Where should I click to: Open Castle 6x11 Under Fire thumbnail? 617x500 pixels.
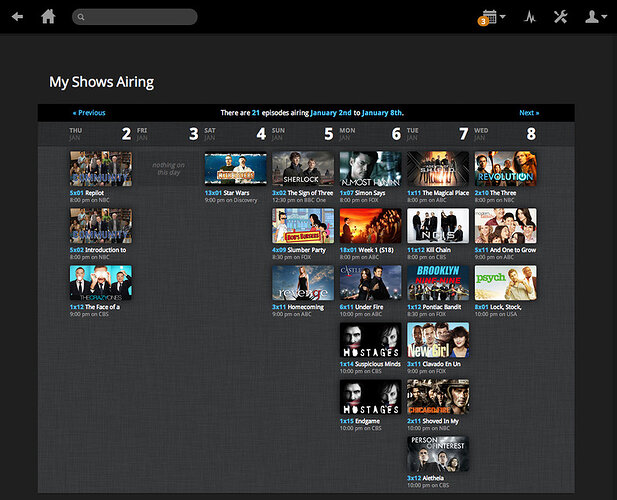click(x=371, y=283)
